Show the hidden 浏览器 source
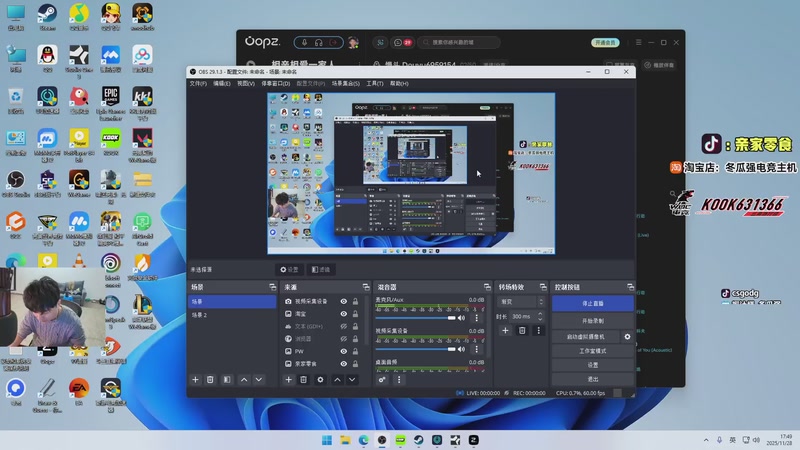 [x=343, y=339]
